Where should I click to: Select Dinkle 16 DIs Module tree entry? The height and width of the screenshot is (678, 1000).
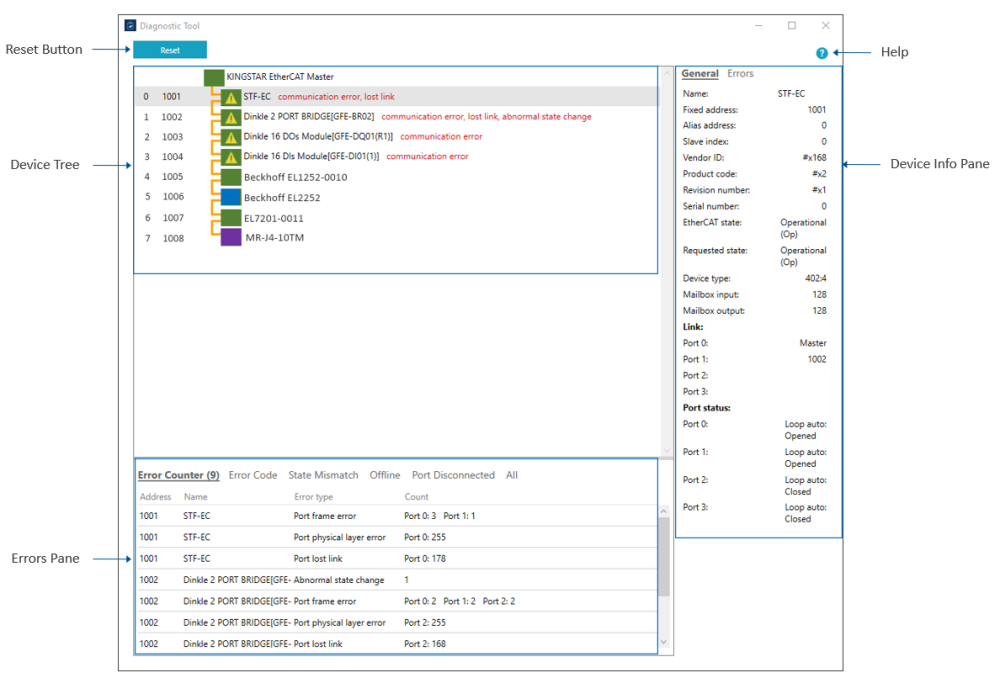point(311,157)
